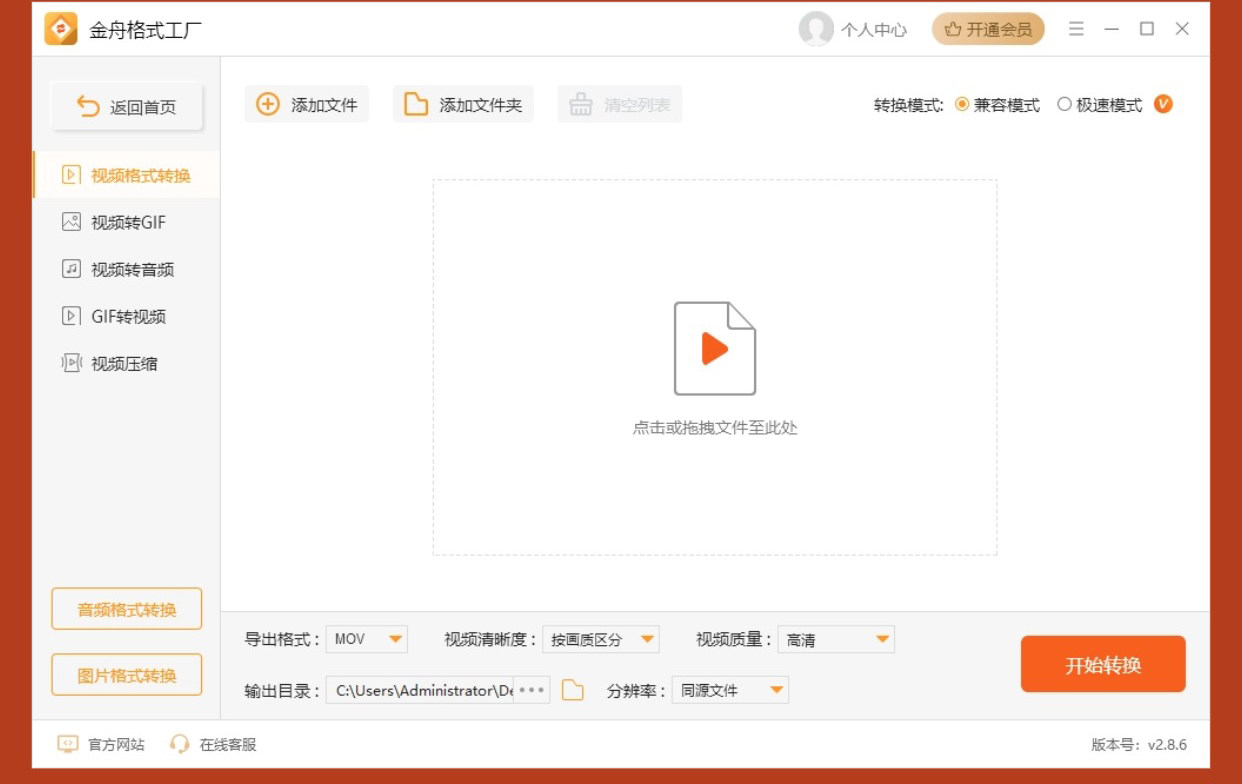Click the plus circle icon on 添加文件
The width and height of the screenshot is (1242, 784).
pos(268,104)
